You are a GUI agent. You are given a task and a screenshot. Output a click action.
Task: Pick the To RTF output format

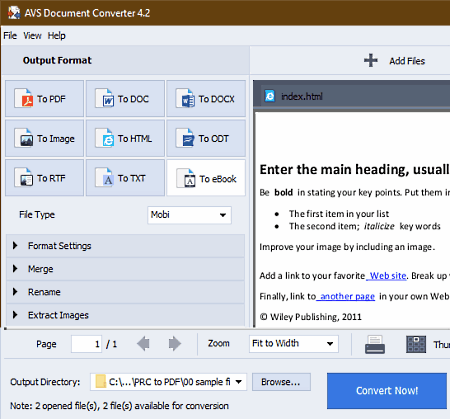coord(44,178)
